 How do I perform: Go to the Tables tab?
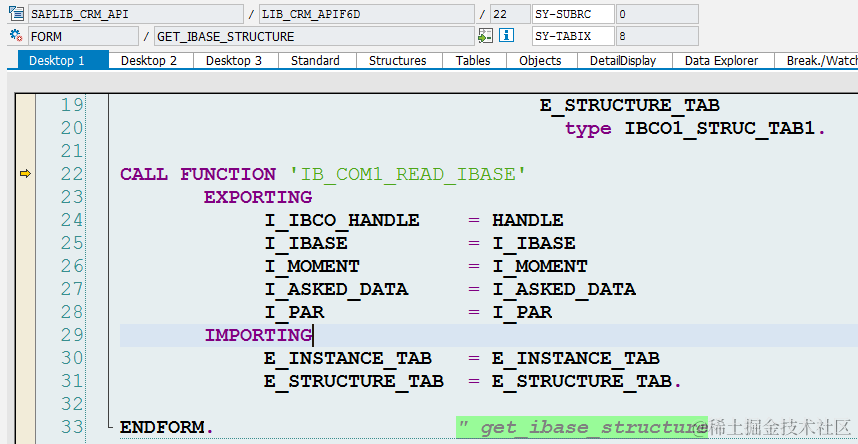pos(473,60)
